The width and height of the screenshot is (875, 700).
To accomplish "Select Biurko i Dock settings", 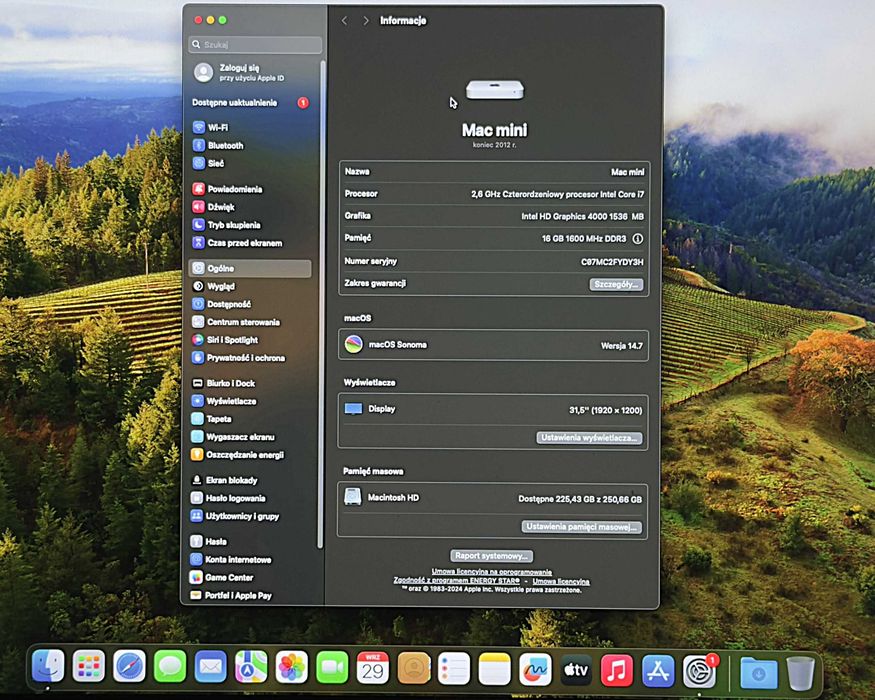I will (223, 383).
